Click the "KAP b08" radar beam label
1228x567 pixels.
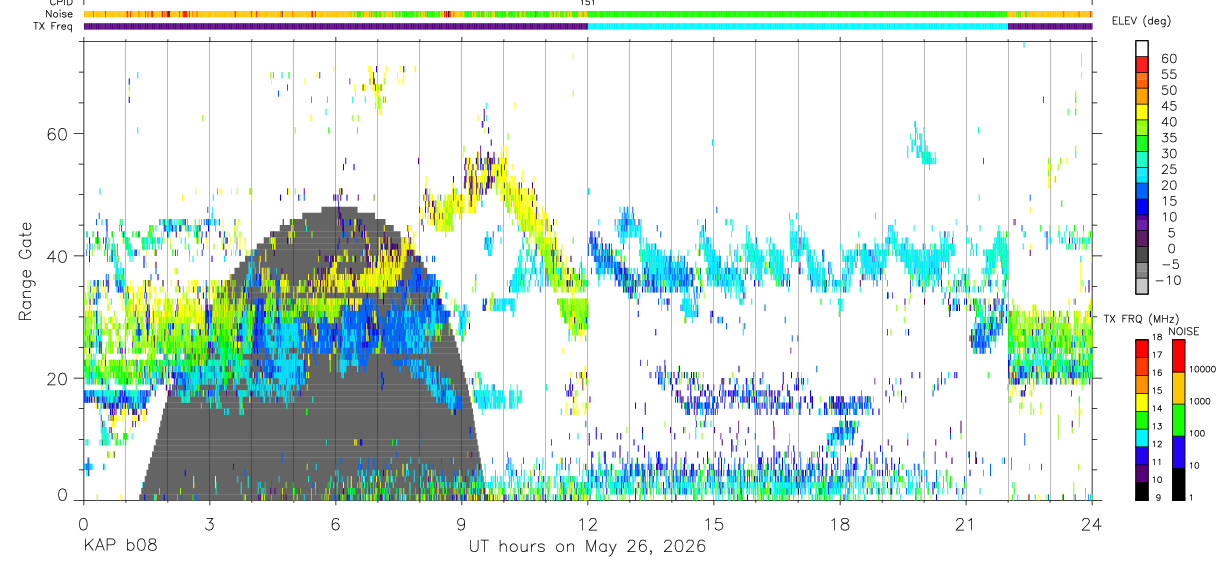tap(119, 547)
